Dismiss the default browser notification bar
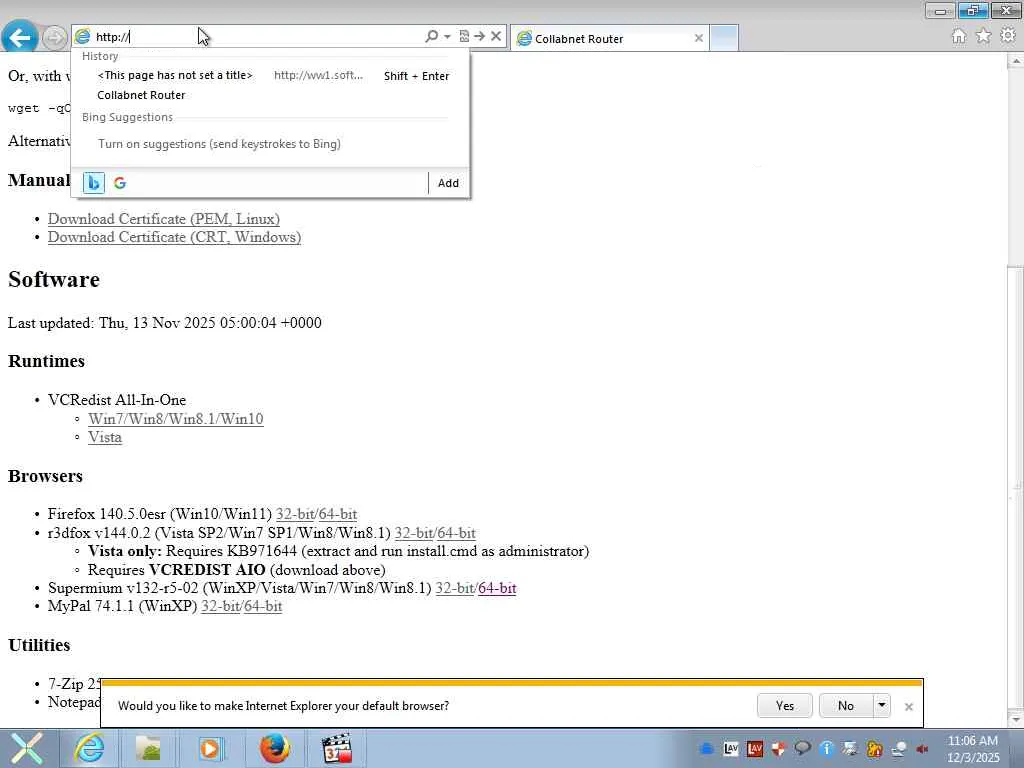This screenshot has width=1024, height=768. click(x=908, y=707)
